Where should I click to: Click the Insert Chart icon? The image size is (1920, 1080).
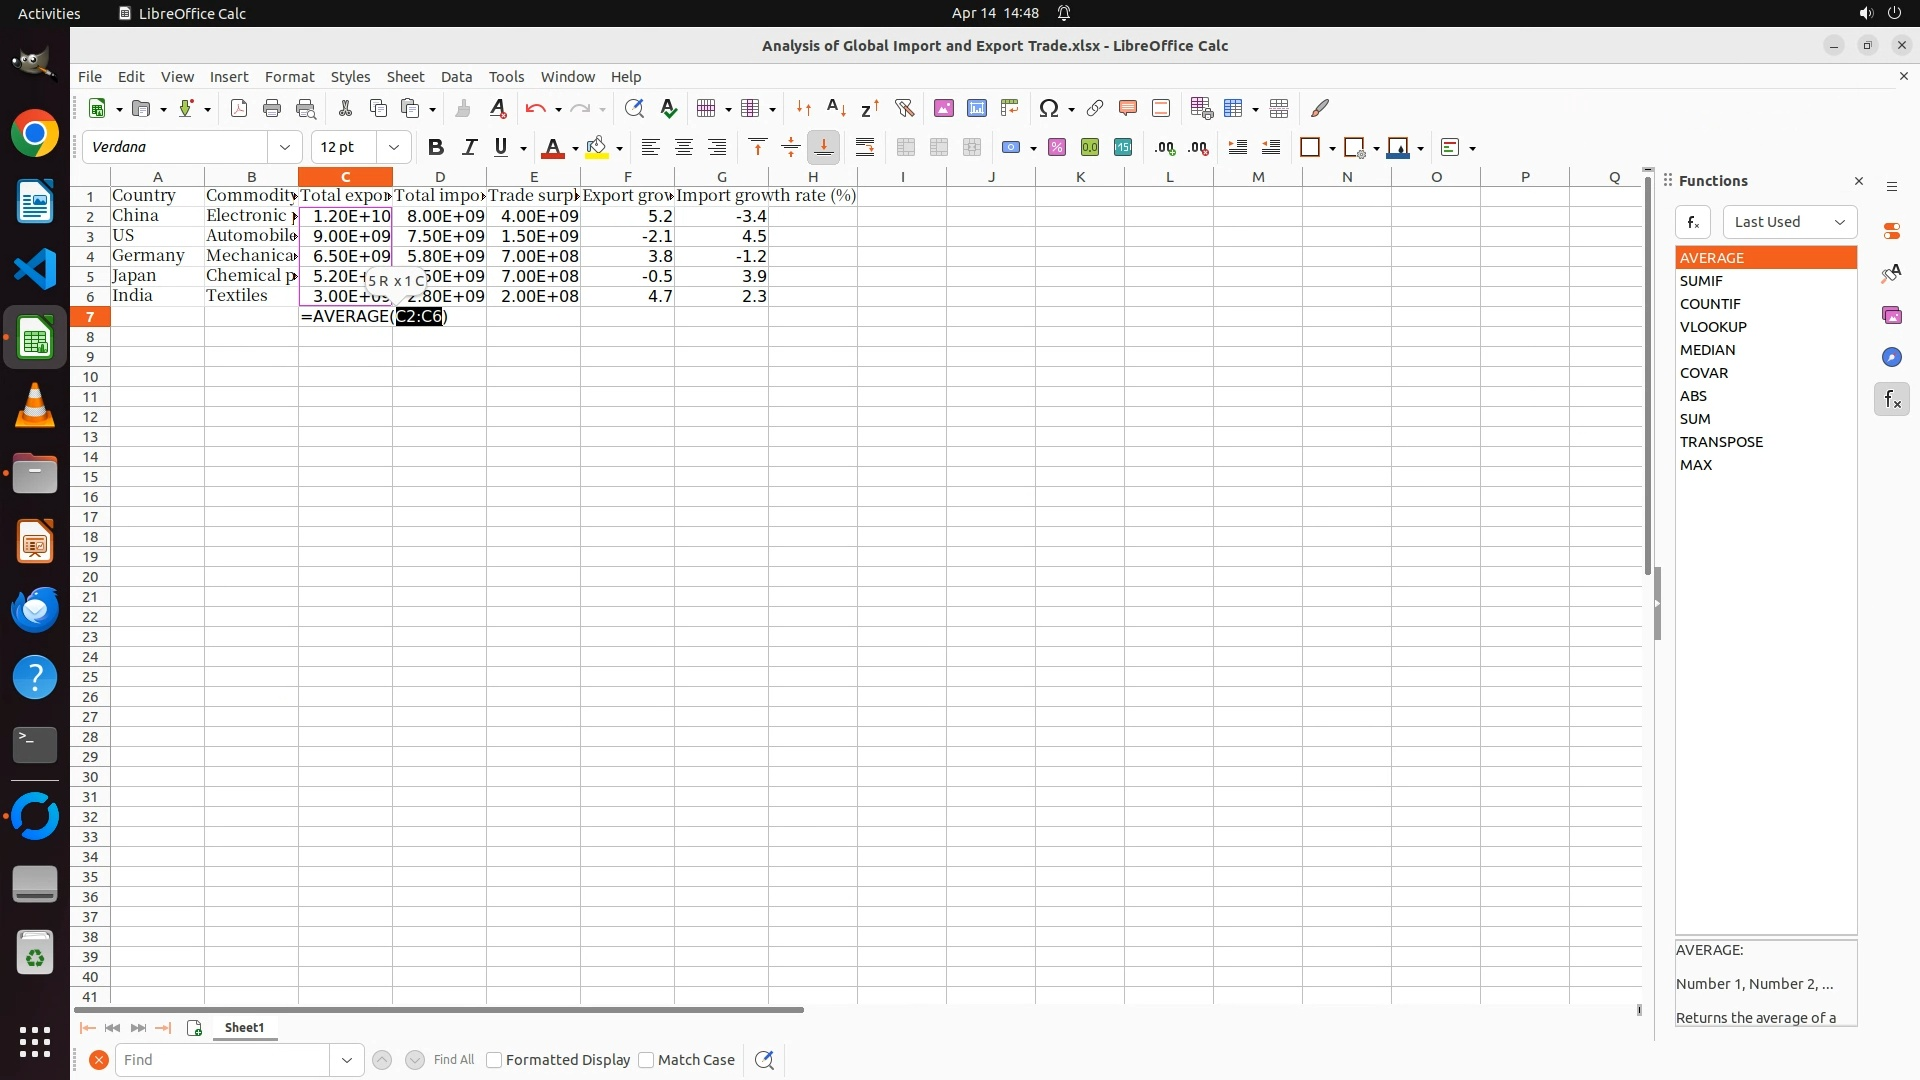976,108
